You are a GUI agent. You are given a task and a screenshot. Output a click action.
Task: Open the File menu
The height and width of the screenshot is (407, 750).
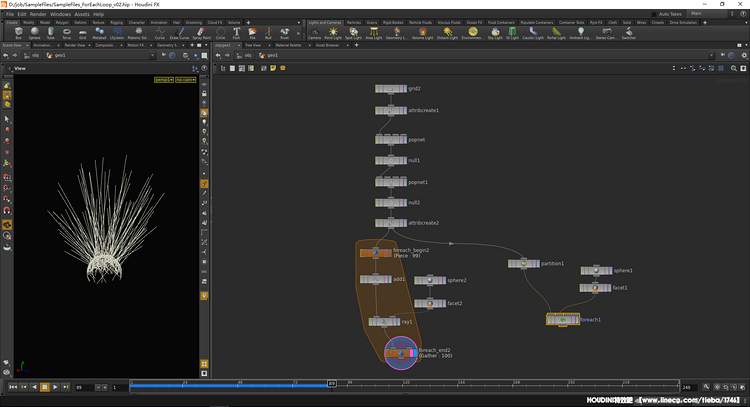tap(10, 14)
